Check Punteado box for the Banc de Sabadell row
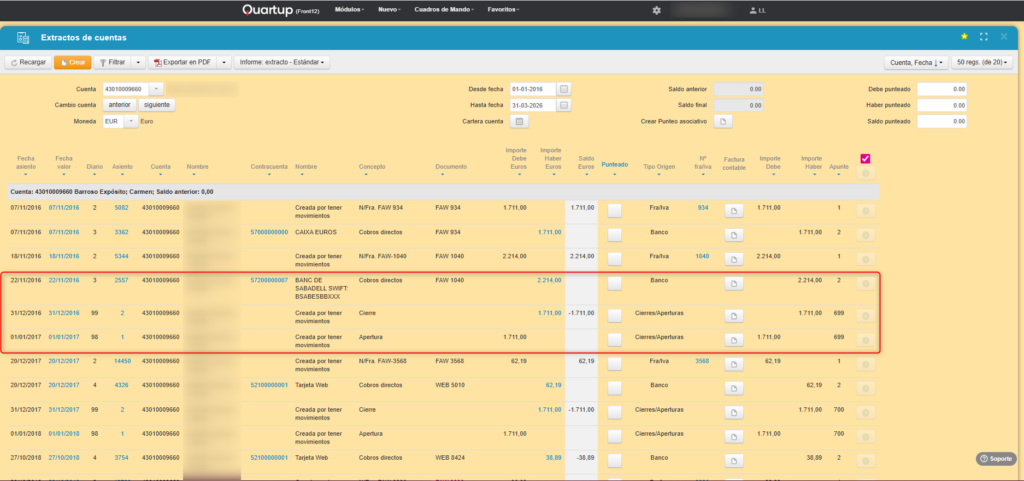Image resolution: width=1024 pixels, height=481 pixels. pyautogui.click(x=614, y=284)
